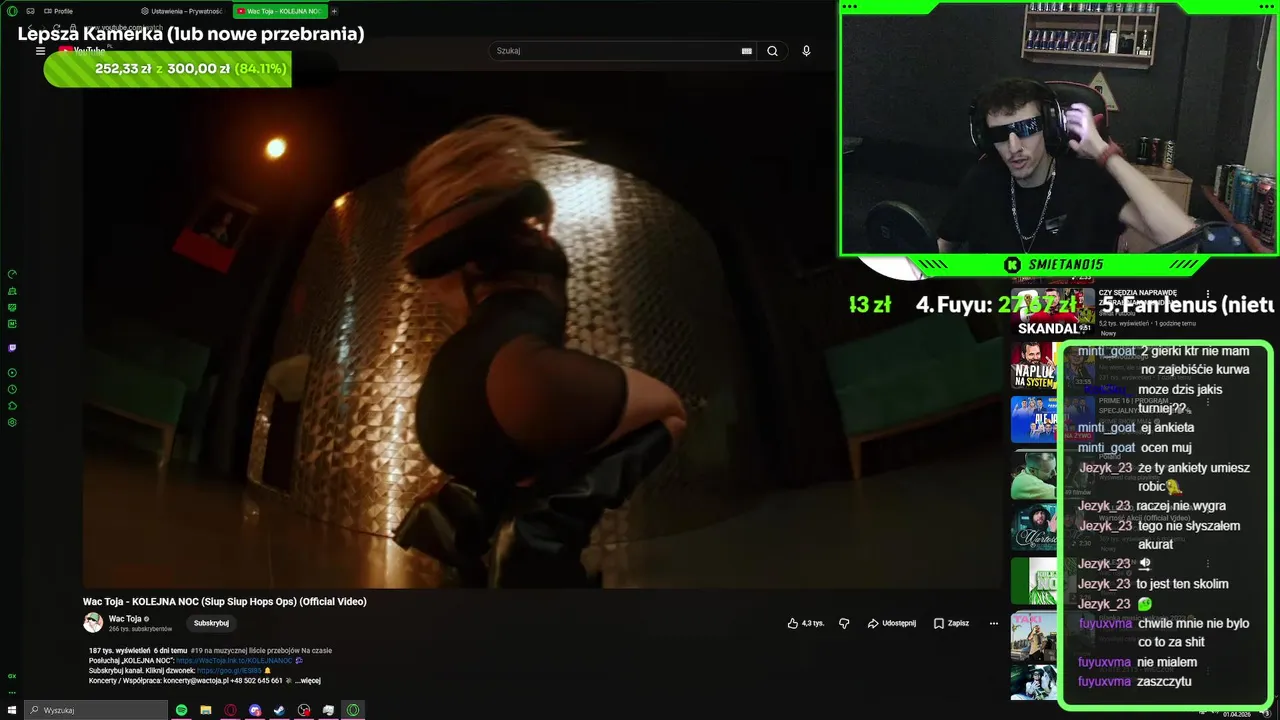1280x720 pixels.
Task: Click the playing video to pause it
Action: click(x=542, y=330)
